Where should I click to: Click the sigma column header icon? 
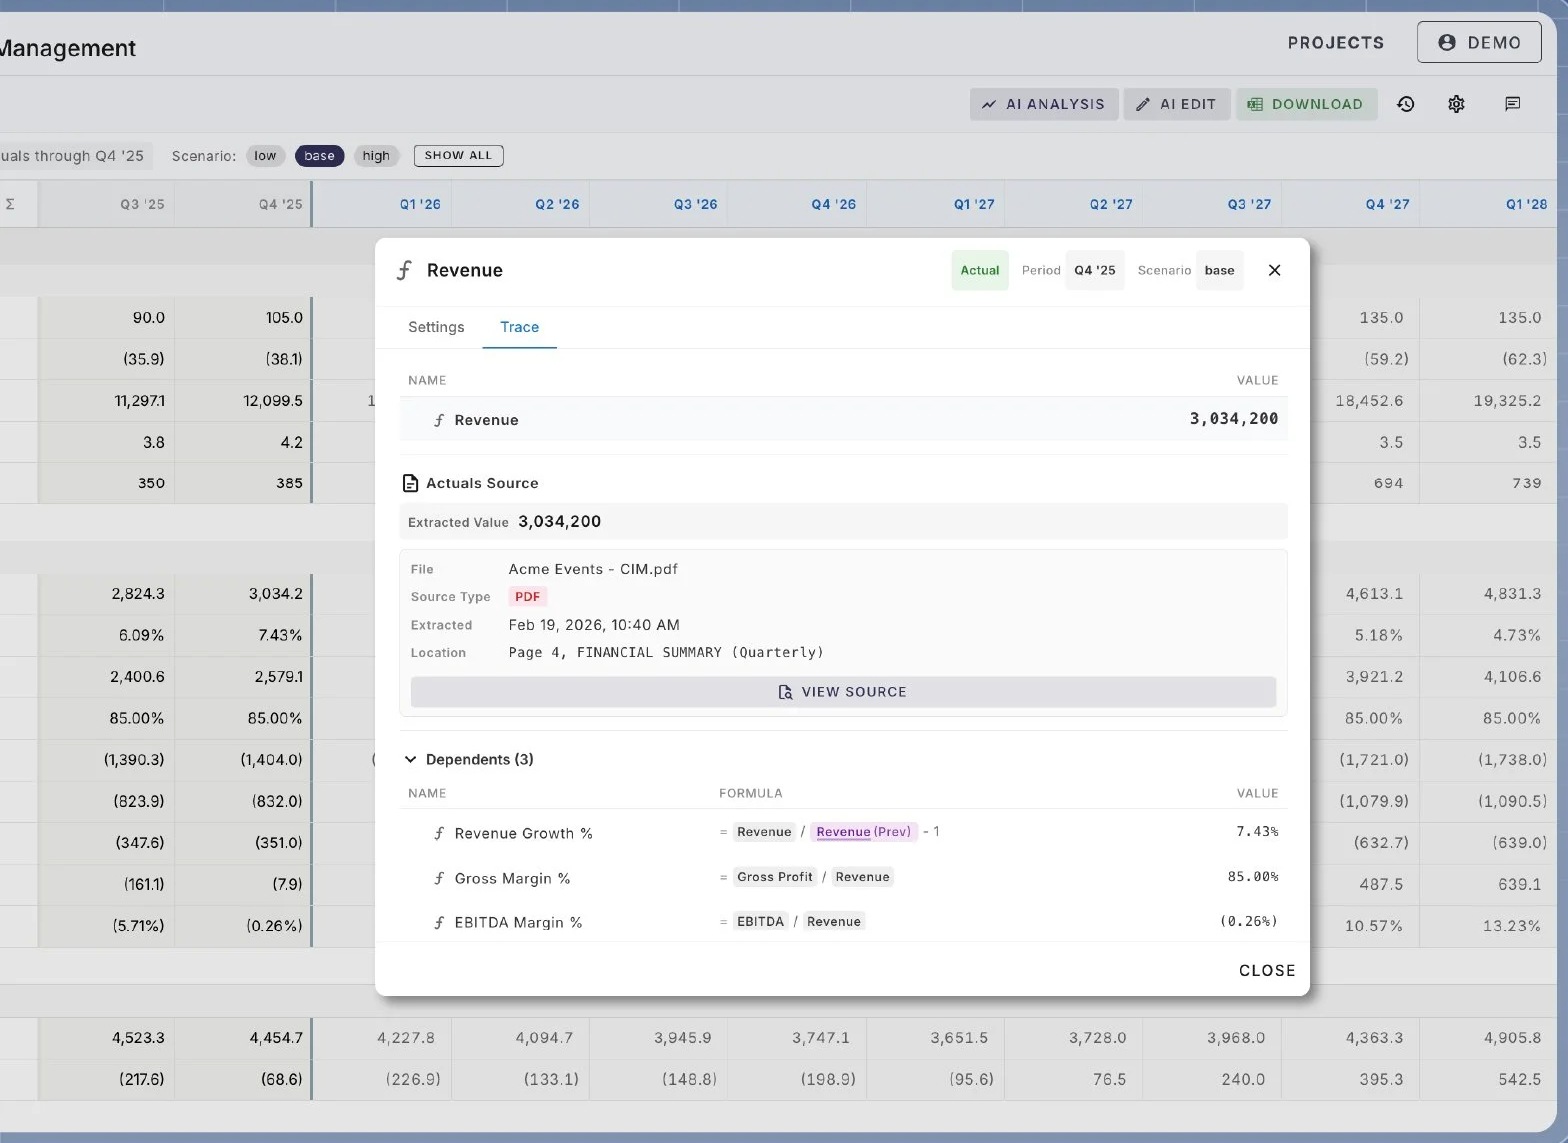click(10, 204)
